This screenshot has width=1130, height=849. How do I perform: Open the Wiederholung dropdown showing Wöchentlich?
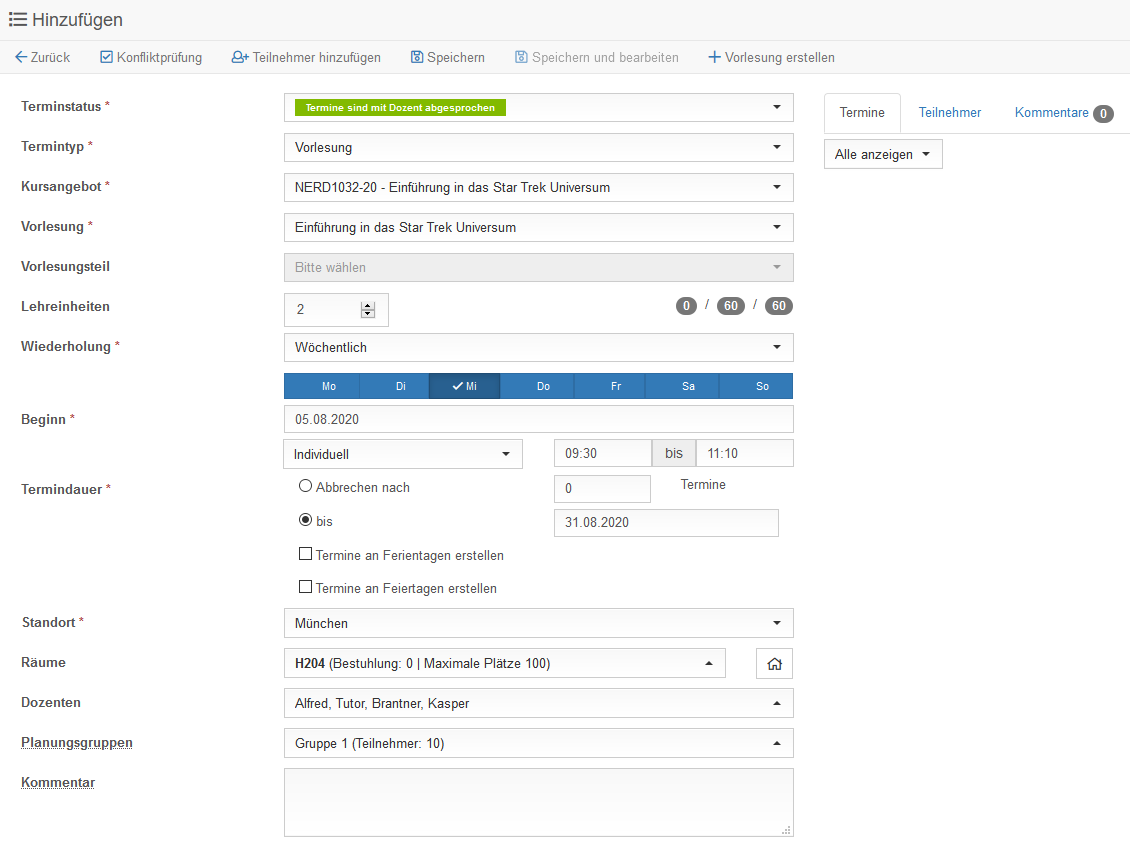point(538,347)
